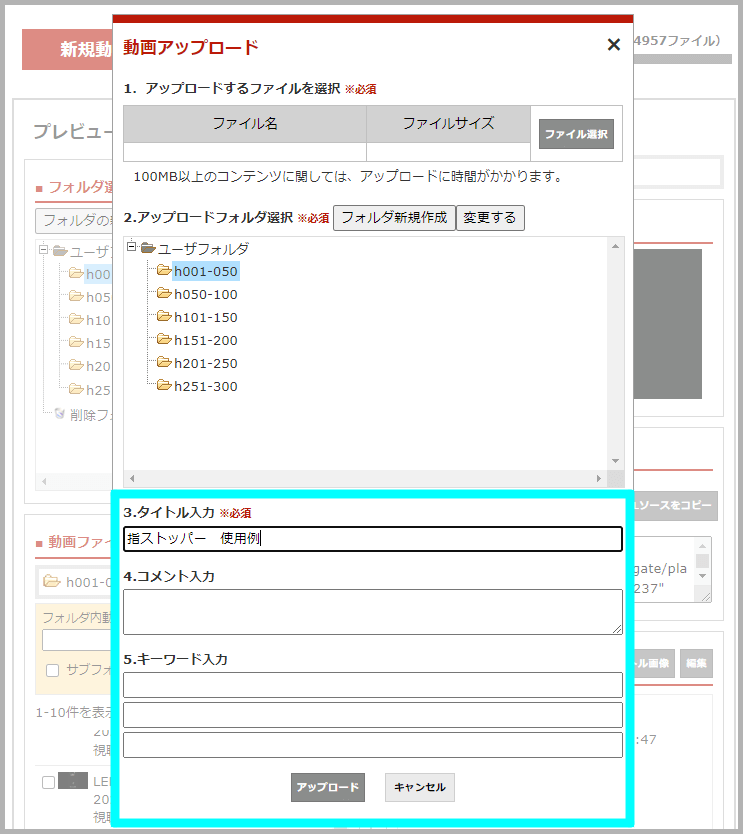Viewport: 743px width, 834px height.
Task: Select the ユーザフォルダ root folder in dialog
Action: tap(203, 248)
